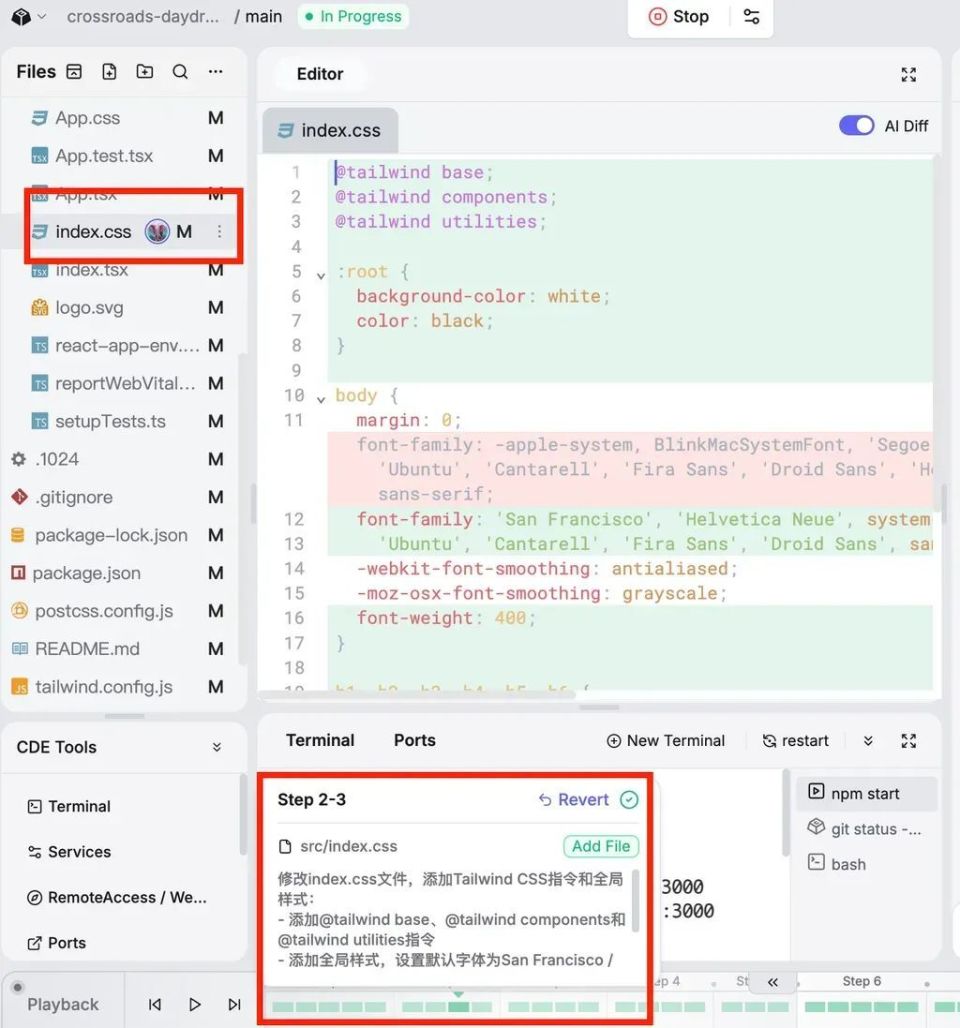Image resolution: width=960 pixels, height=1028 pixels.
Task: Select the index.css editor tab
Action: coord(330,130)
